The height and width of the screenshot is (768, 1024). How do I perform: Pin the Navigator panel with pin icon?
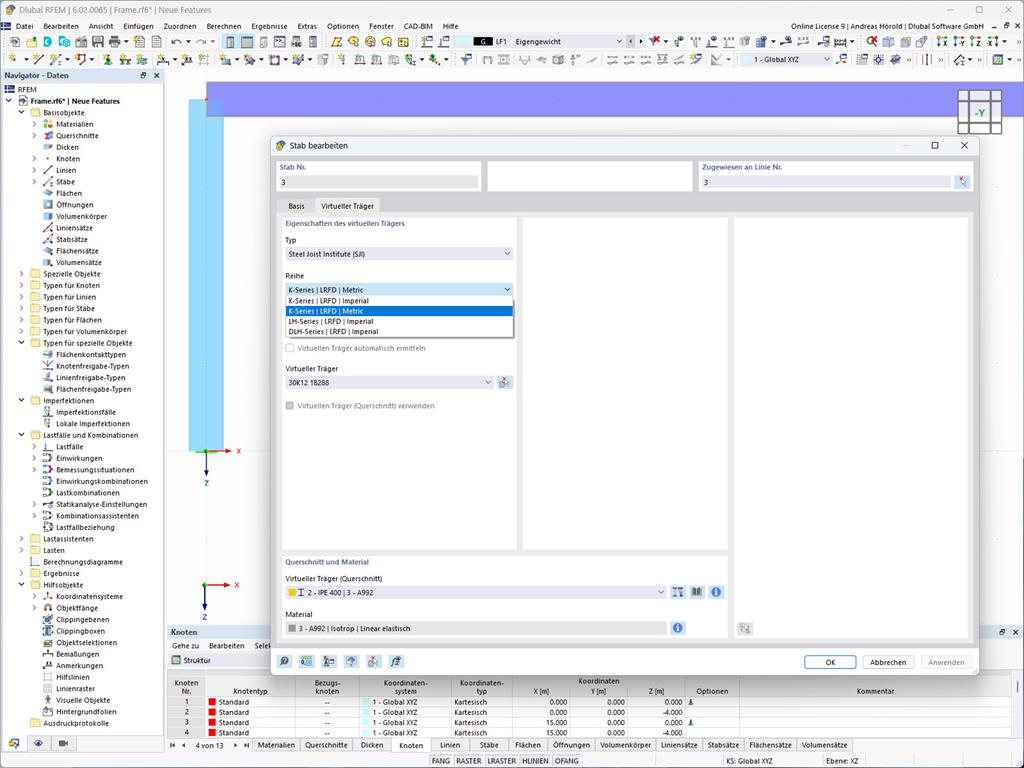coord(143,76)
